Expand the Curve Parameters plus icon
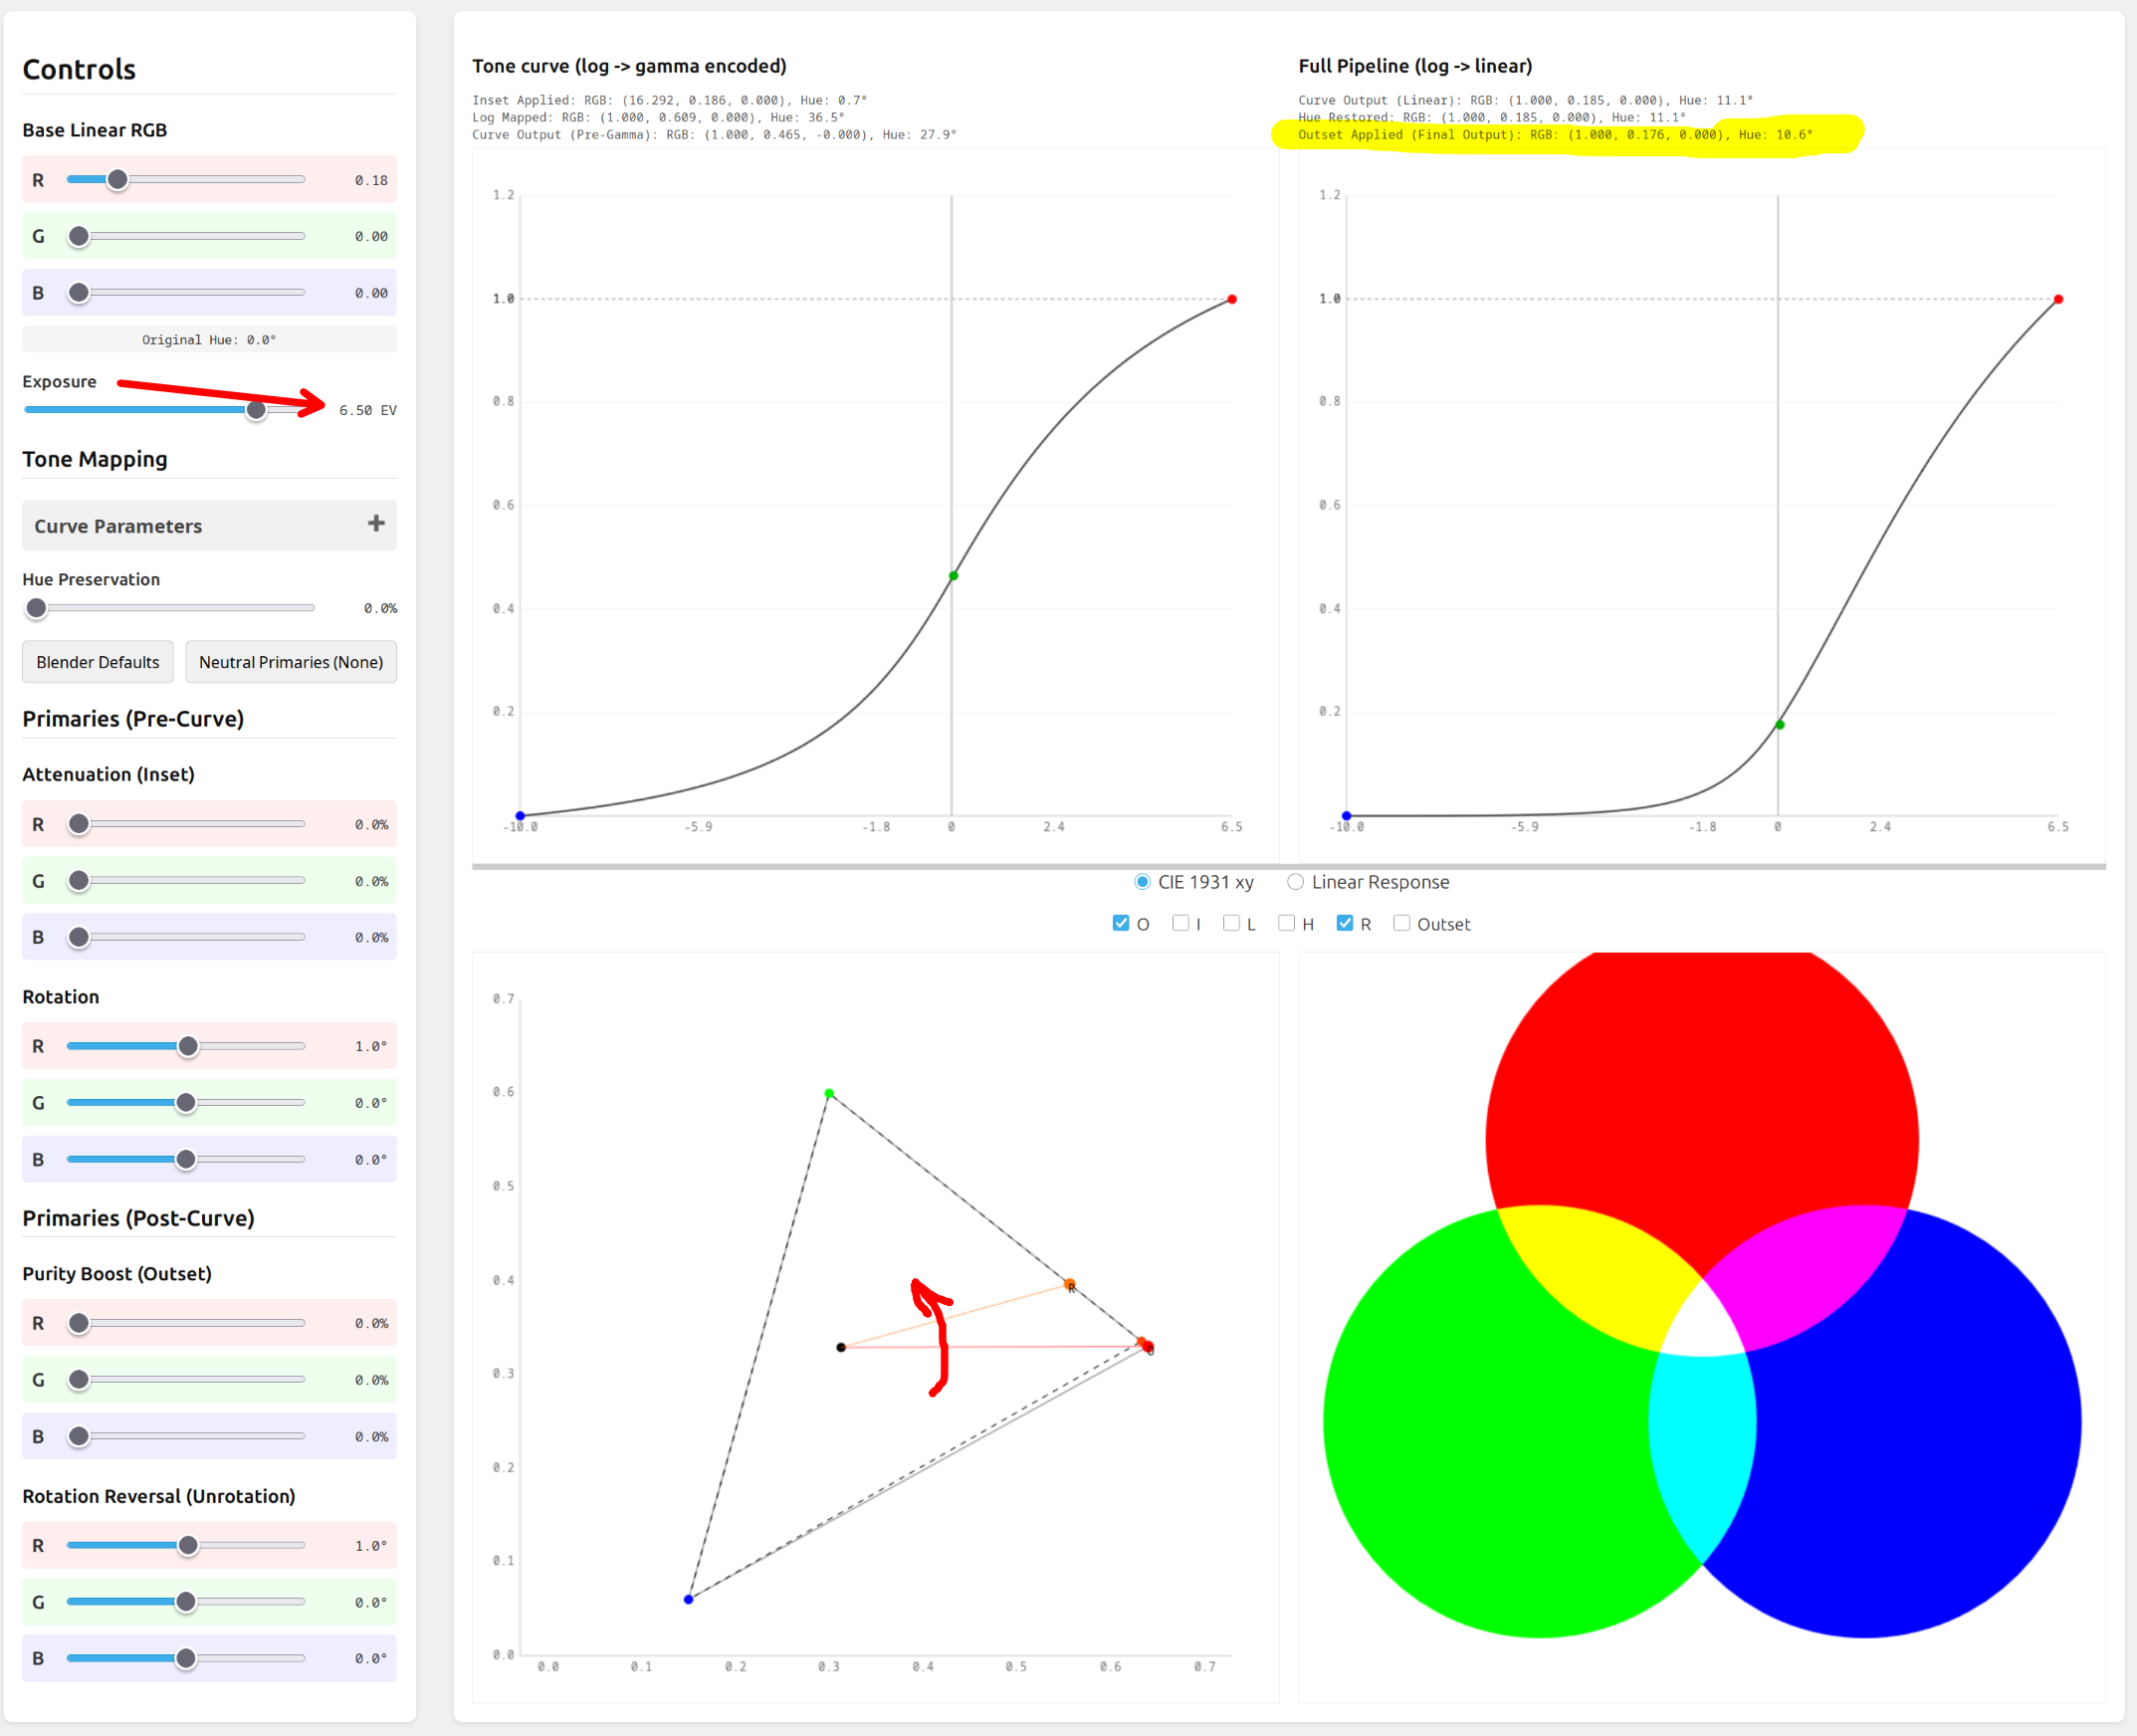 tap(376, 524)
